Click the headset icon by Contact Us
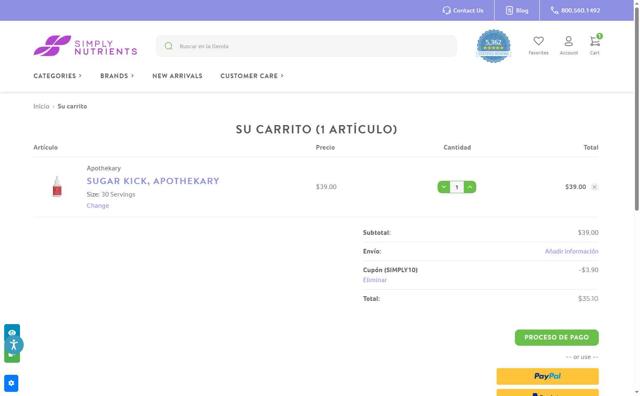This screenshot has height=396, width=640. click(x=447, y=11)
